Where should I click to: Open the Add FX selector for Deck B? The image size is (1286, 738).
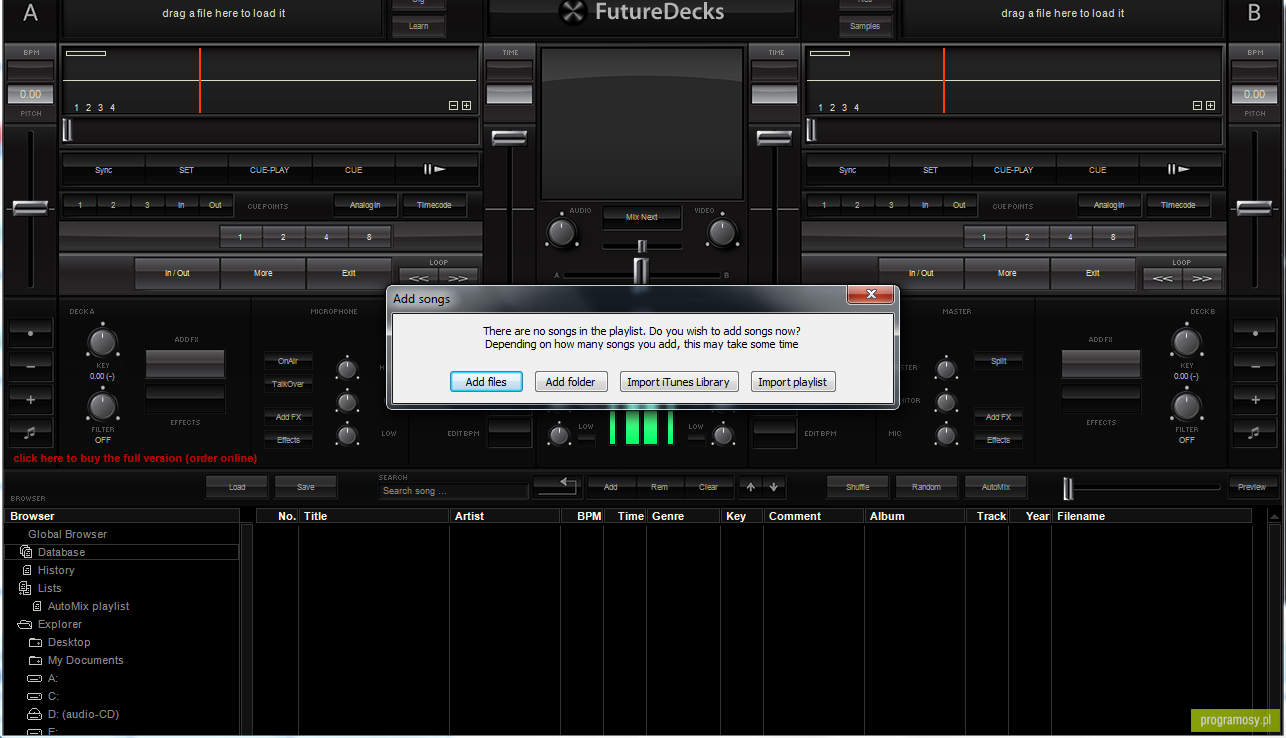pos(1101,364)
